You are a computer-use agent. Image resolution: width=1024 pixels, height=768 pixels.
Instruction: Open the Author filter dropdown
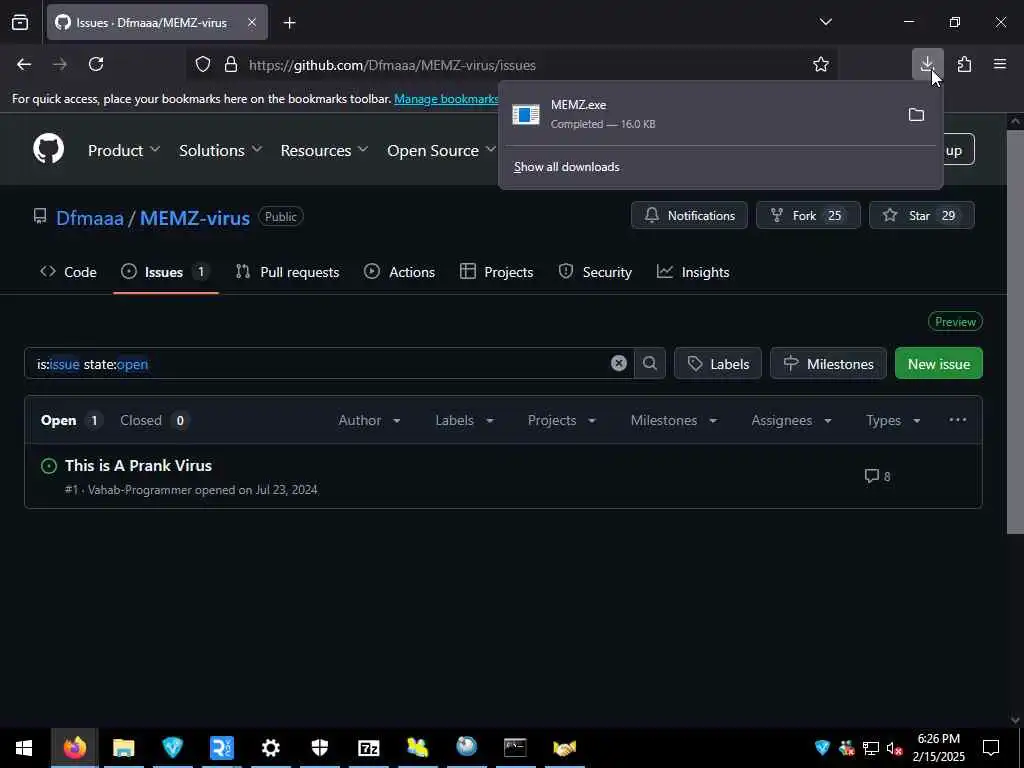tap(369, 420)
